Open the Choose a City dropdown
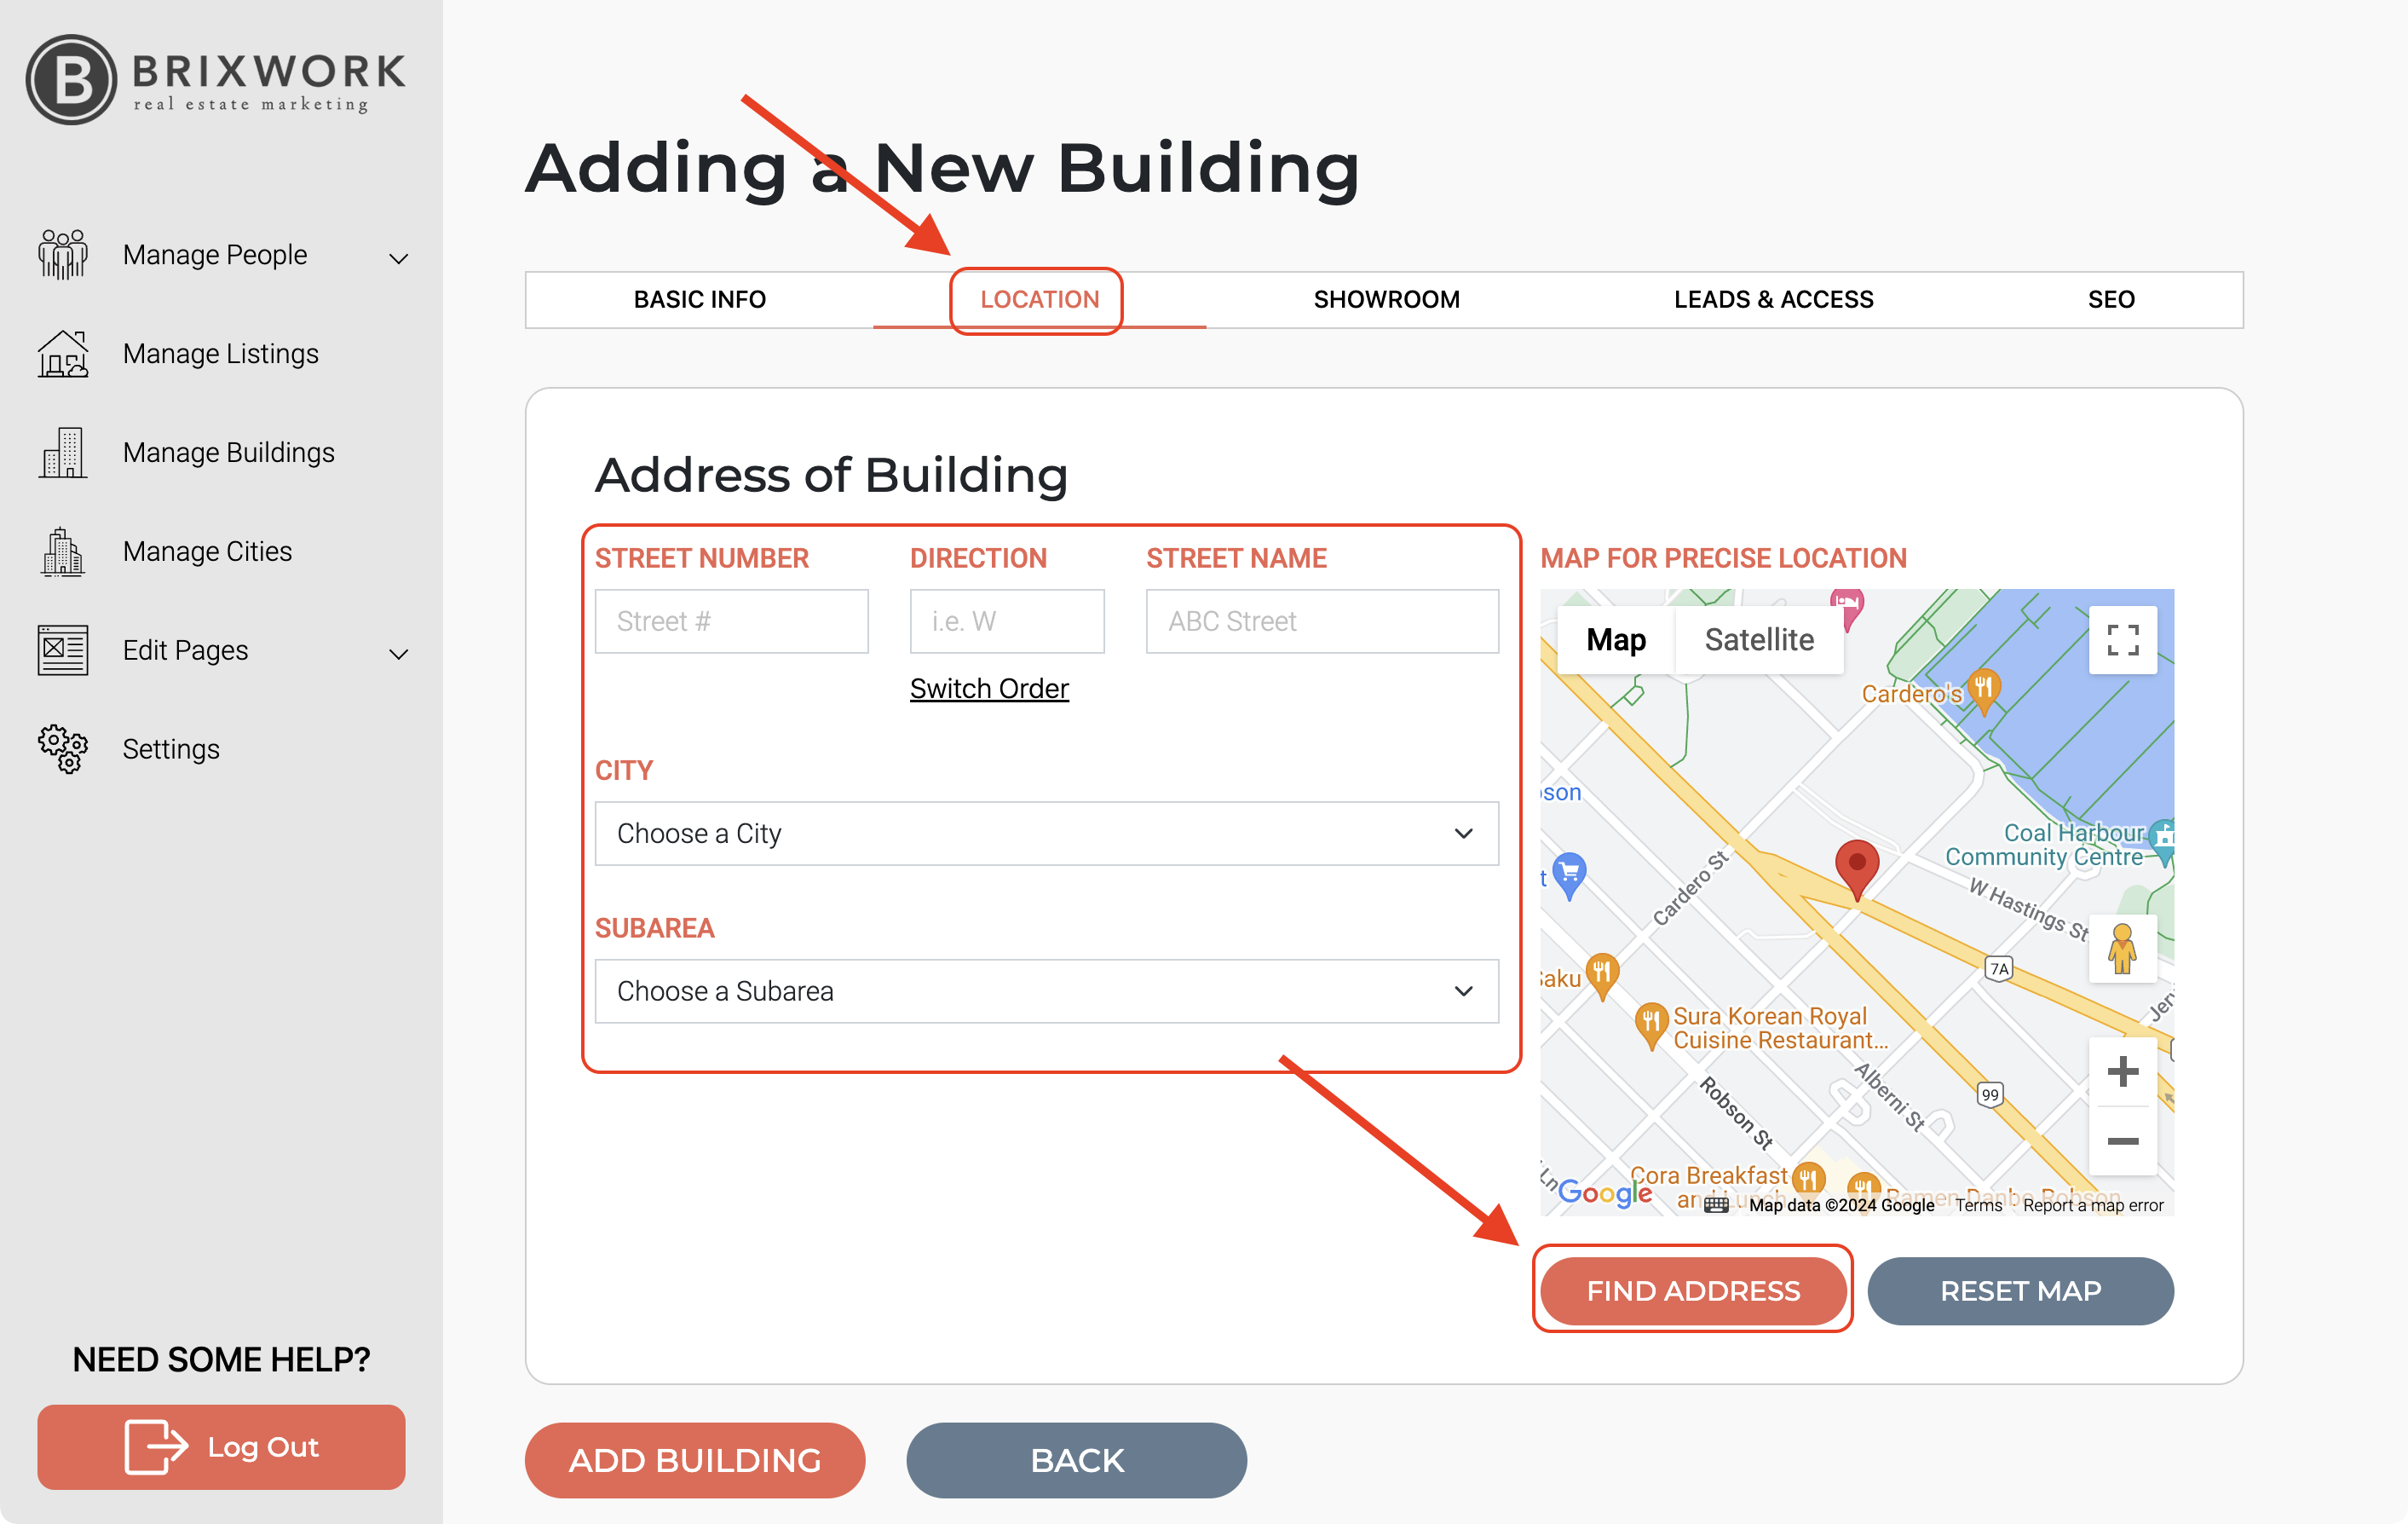This screenshot has height=1524, width=2408. (x=1046, y=833)
